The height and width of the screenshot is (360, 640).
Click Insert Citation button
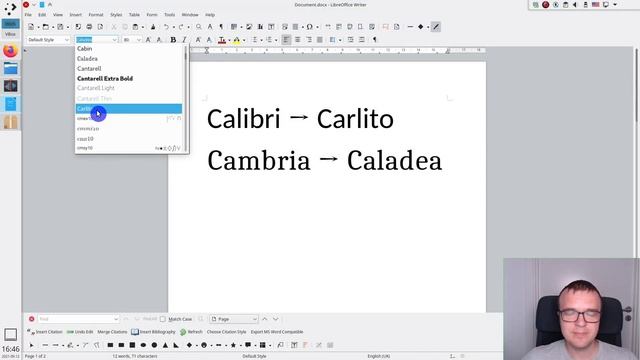coord(44,332)
